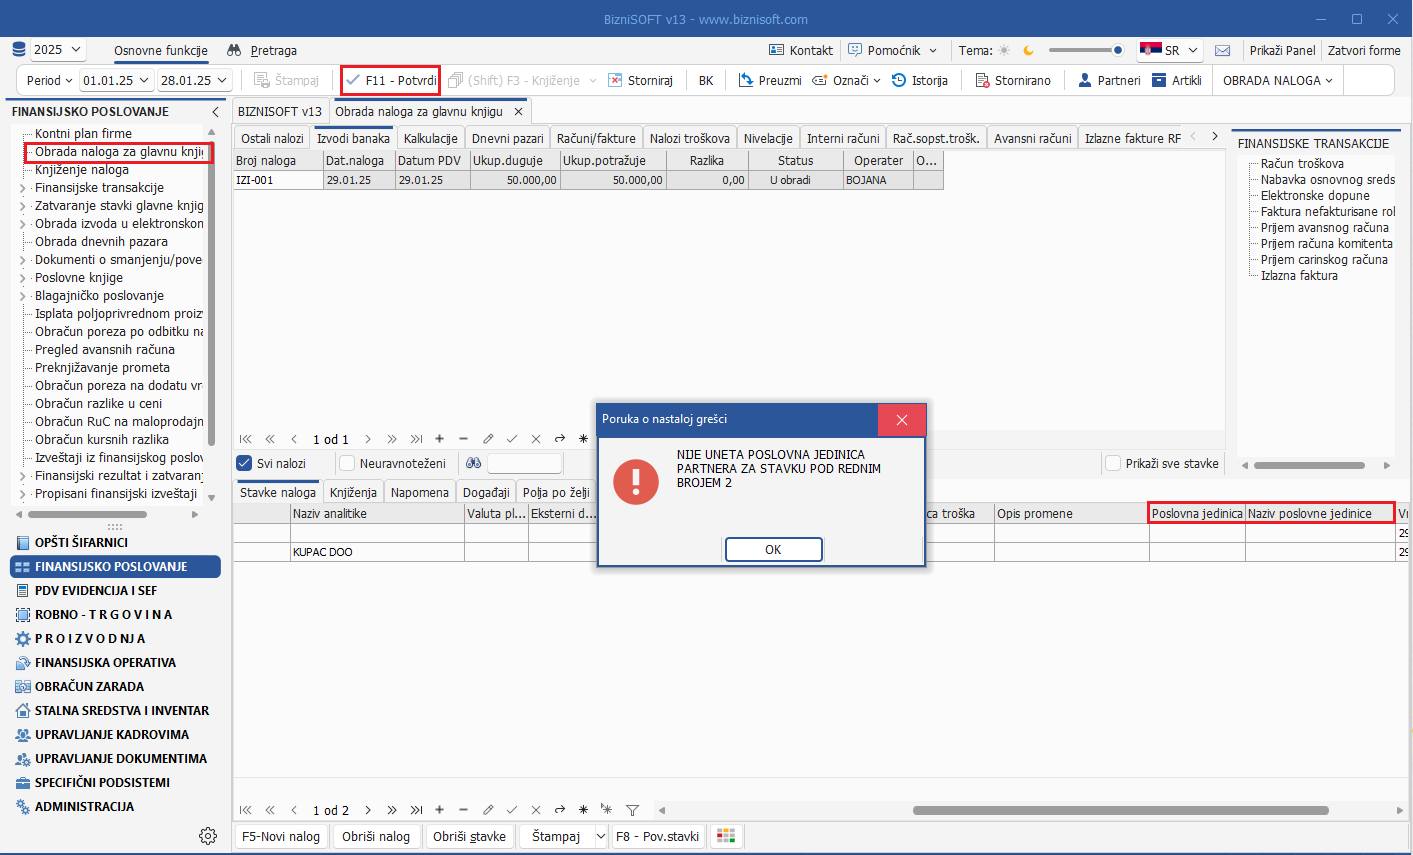Open Artikli from the toolbar
The width and height of the screenshot is (1413, 855).
[x=1159, y=80]
